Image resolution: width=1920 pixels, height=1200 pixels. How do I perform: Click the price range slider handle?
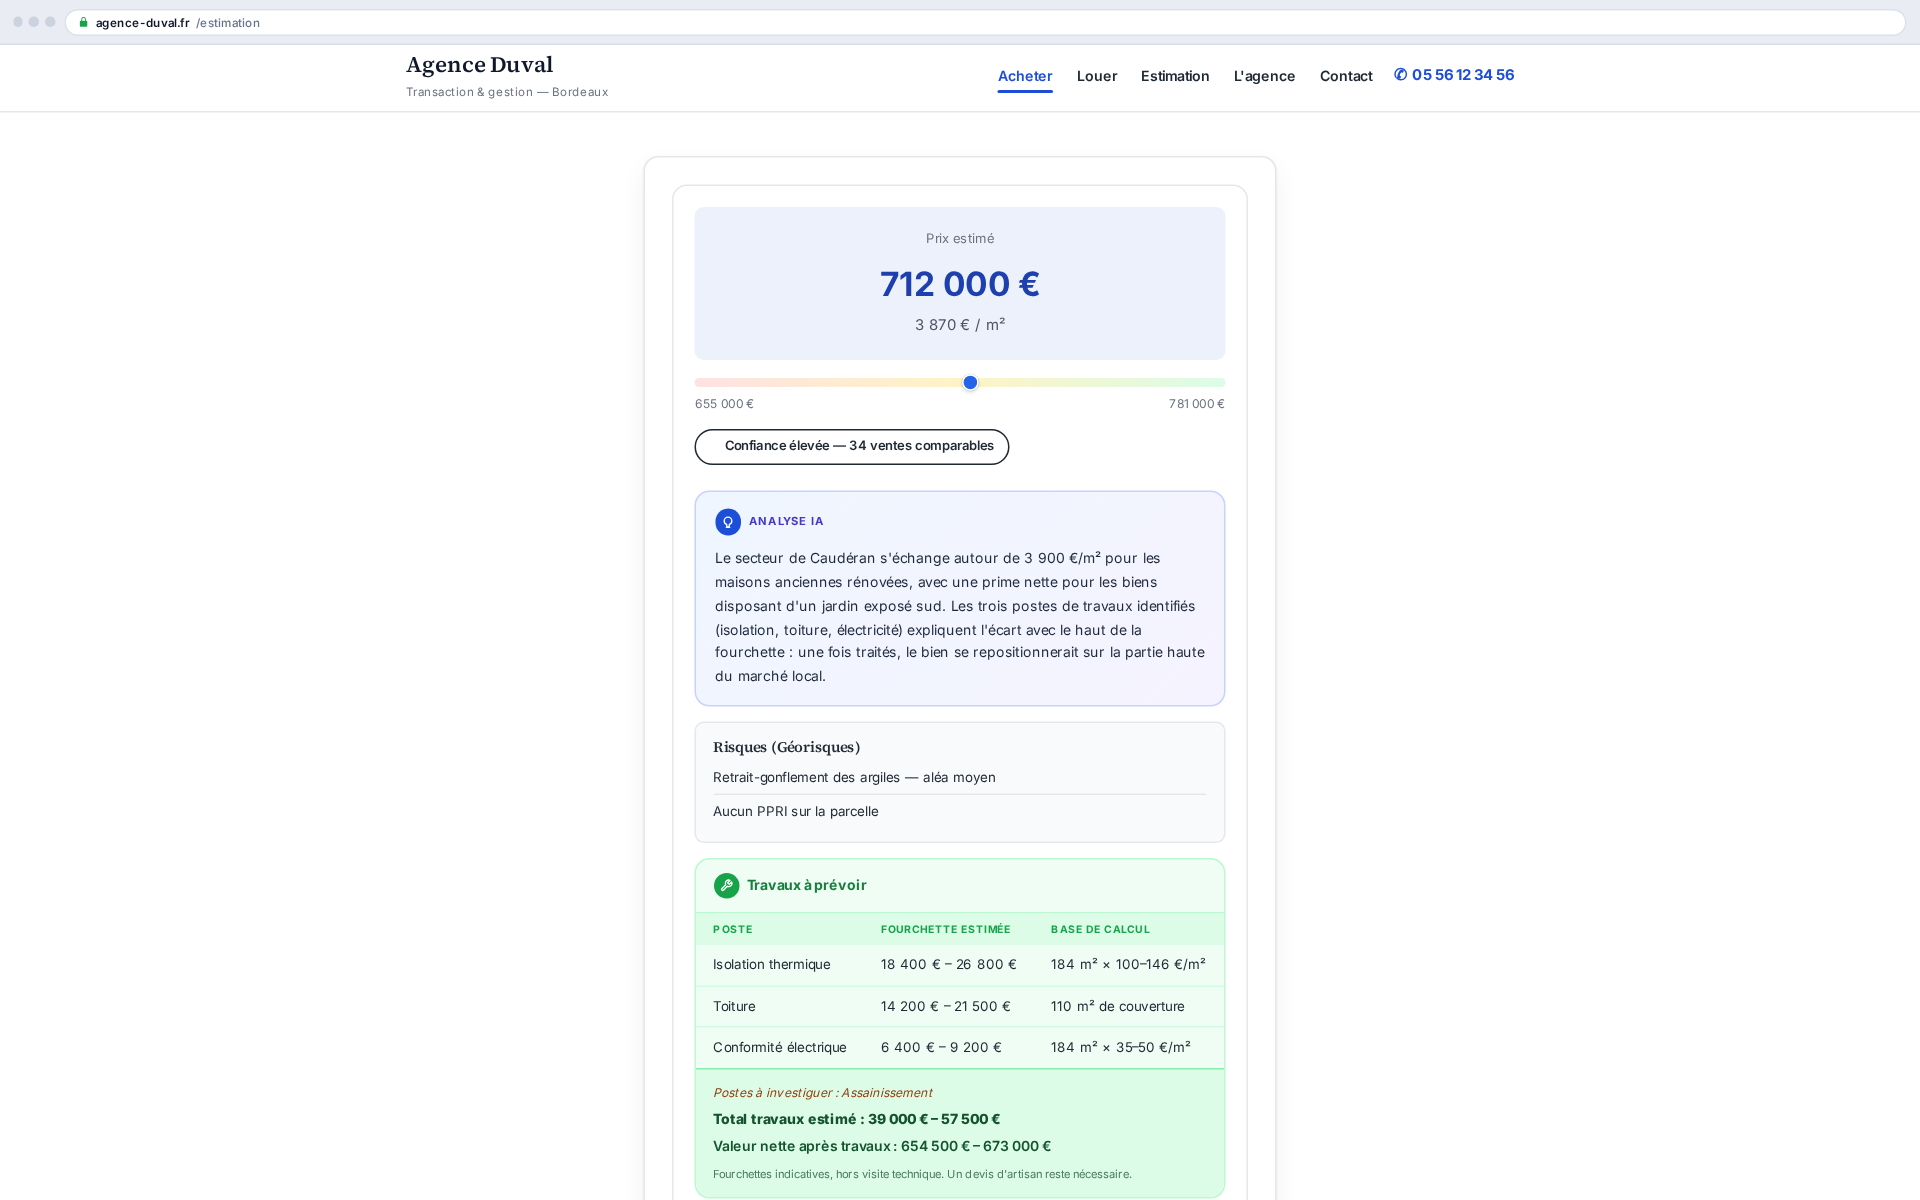[x=970, y=383]
